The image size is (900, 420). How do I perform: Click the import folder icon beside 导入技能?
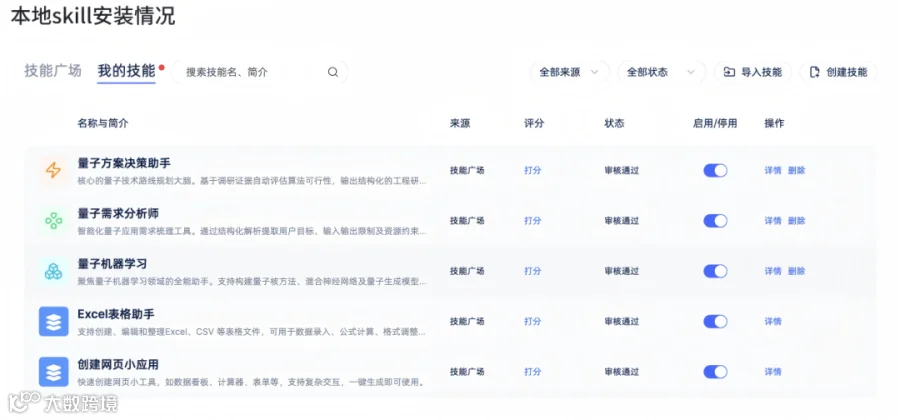(729, 72)
